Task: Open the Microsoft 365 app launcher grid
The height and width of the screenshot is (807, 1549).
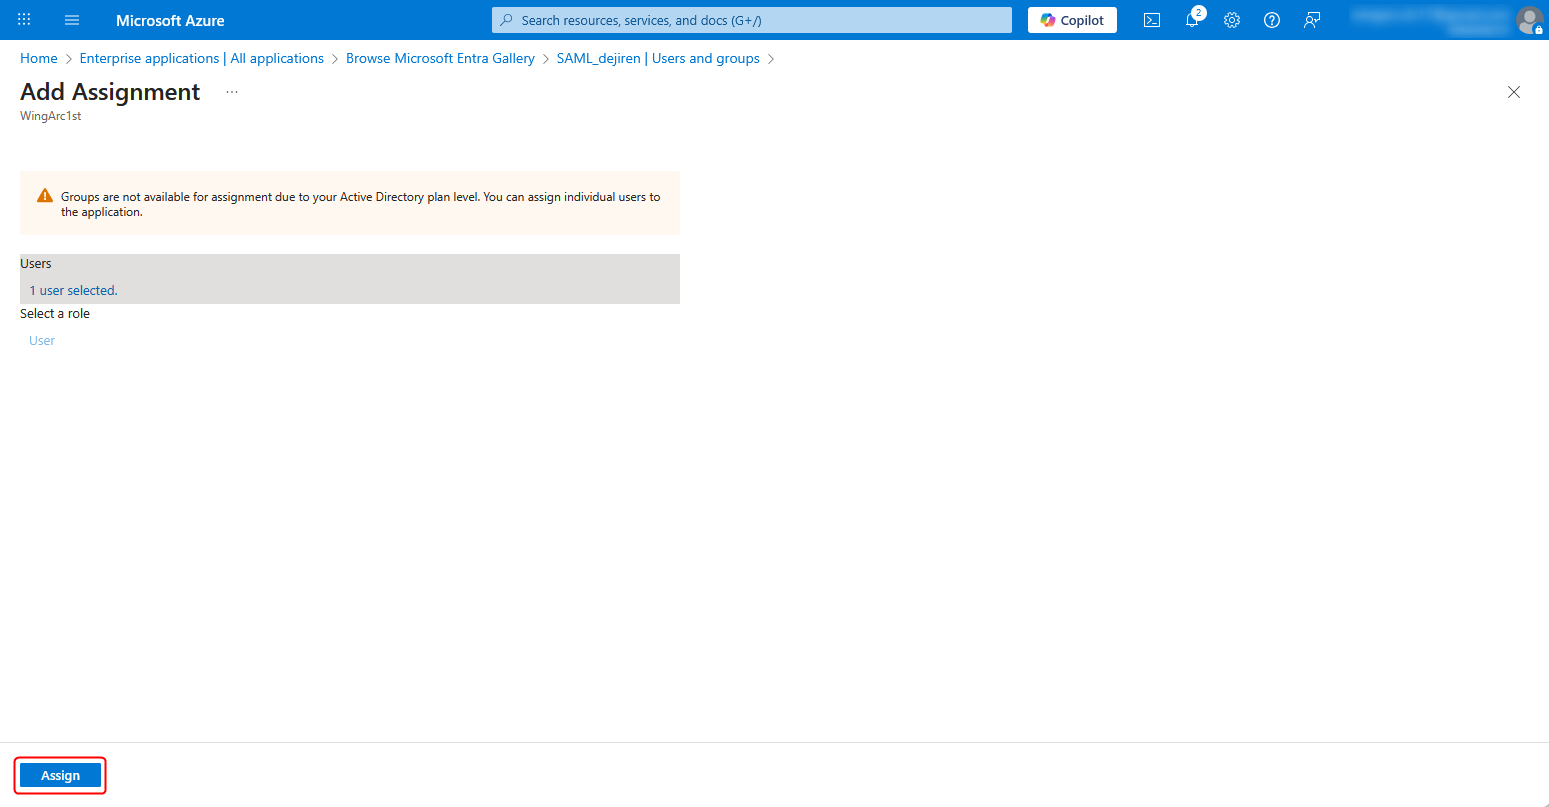Action: [x=24, y=20]
